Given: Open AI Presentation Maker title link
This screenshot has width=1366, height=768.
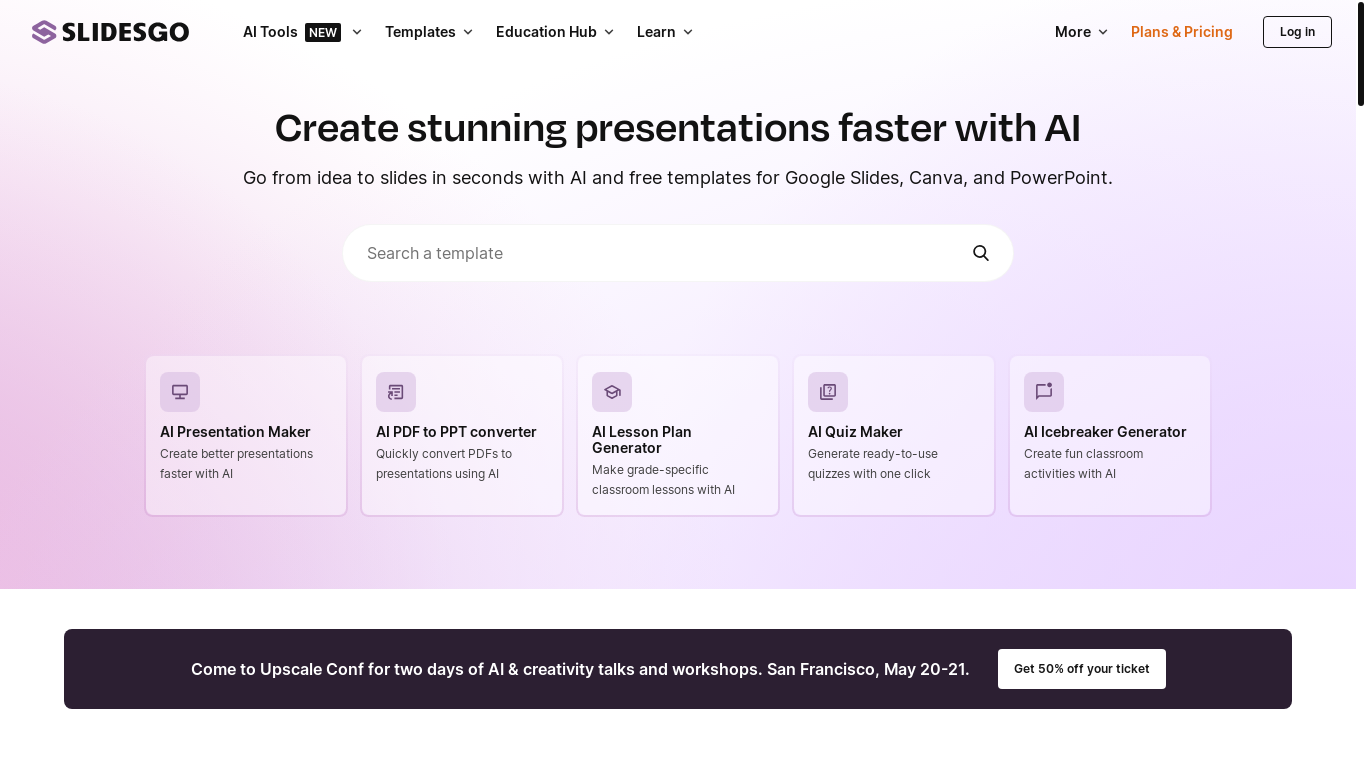Looking at the screenshot, I should pyautogui.click(x=235, y=432).
